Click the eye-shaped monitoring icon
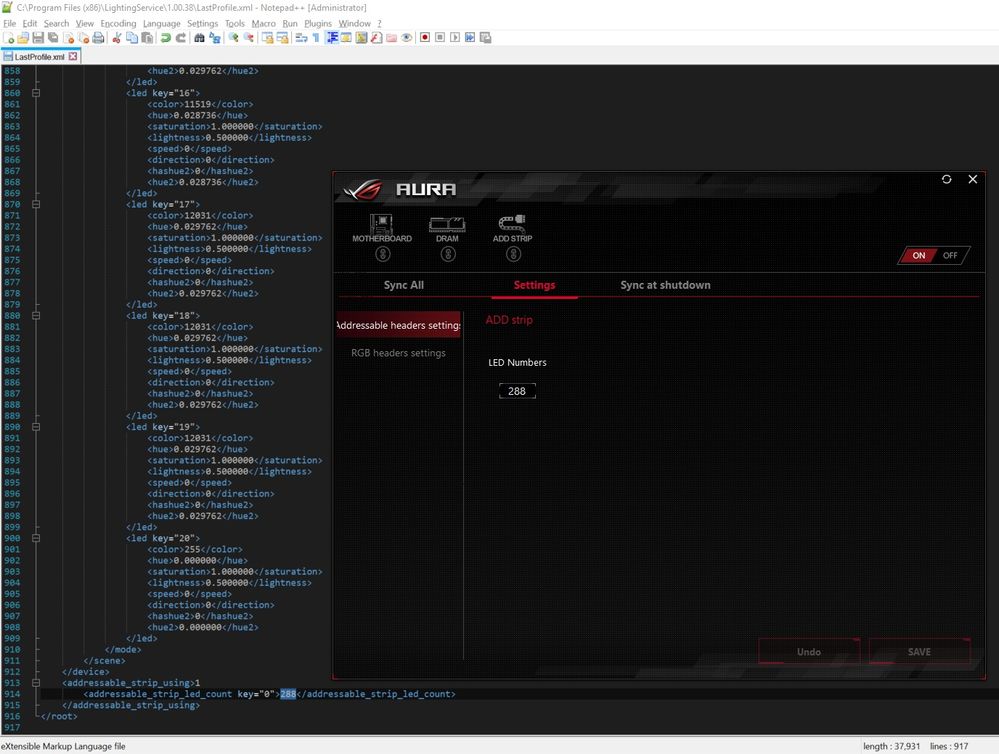 point(406,38)
